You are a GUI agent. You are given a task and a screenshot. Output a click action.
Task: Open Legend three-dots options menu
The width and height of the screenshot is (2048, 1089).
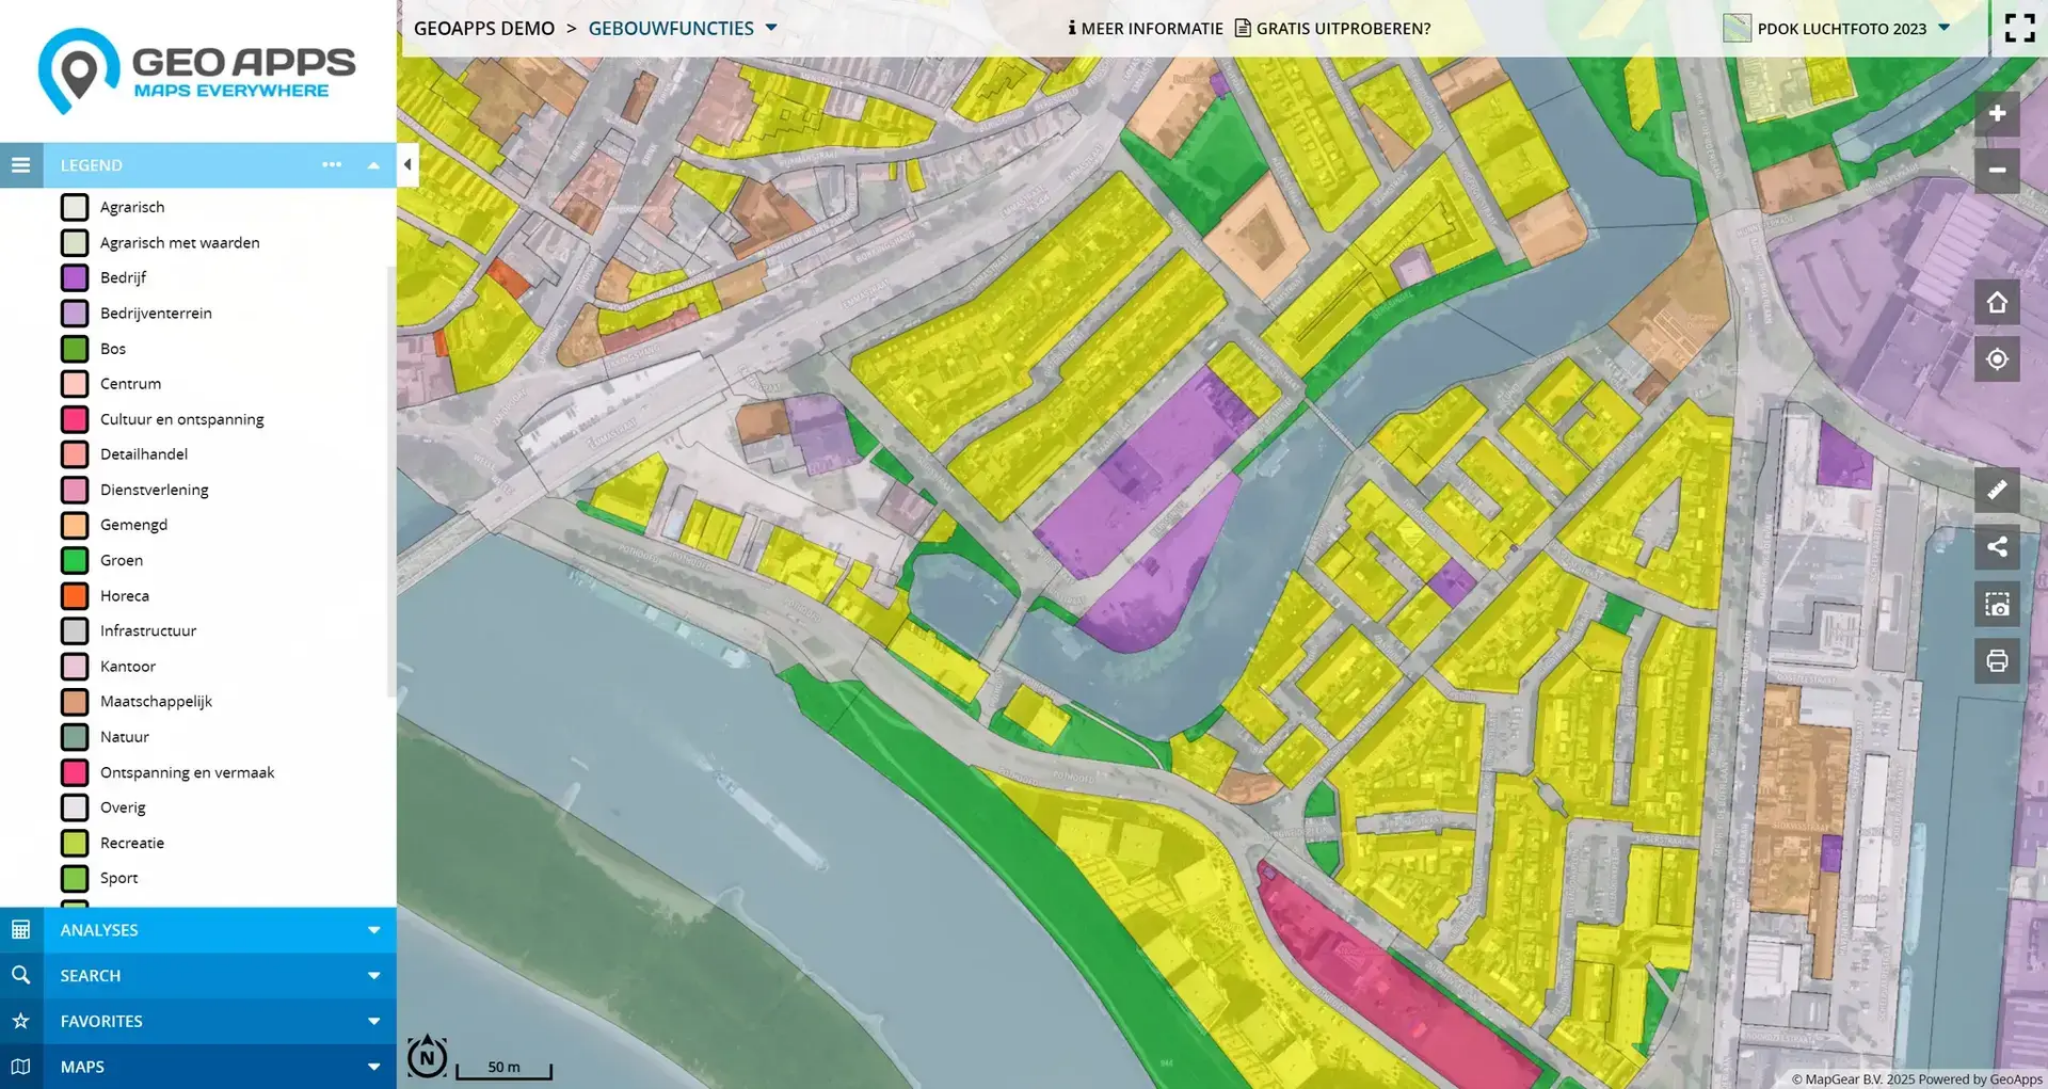point(331,165)
